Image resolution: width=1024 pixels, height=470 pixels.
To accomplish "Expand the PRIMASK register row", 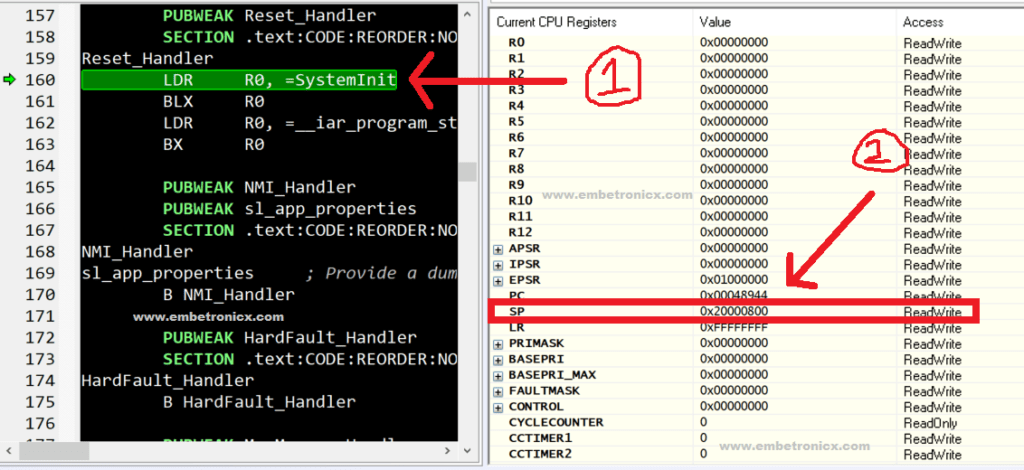I will [x=498, y=344].
